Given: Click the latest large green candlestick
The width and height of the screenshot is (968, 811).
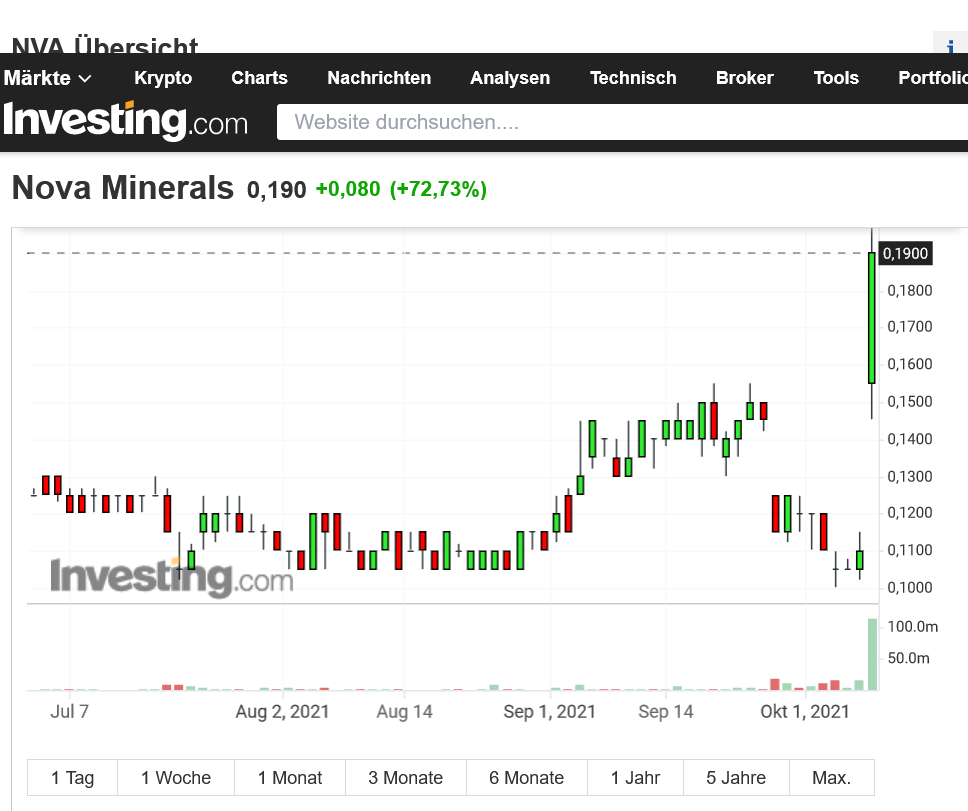Looking at the screenshot, I should coord(872,318).
